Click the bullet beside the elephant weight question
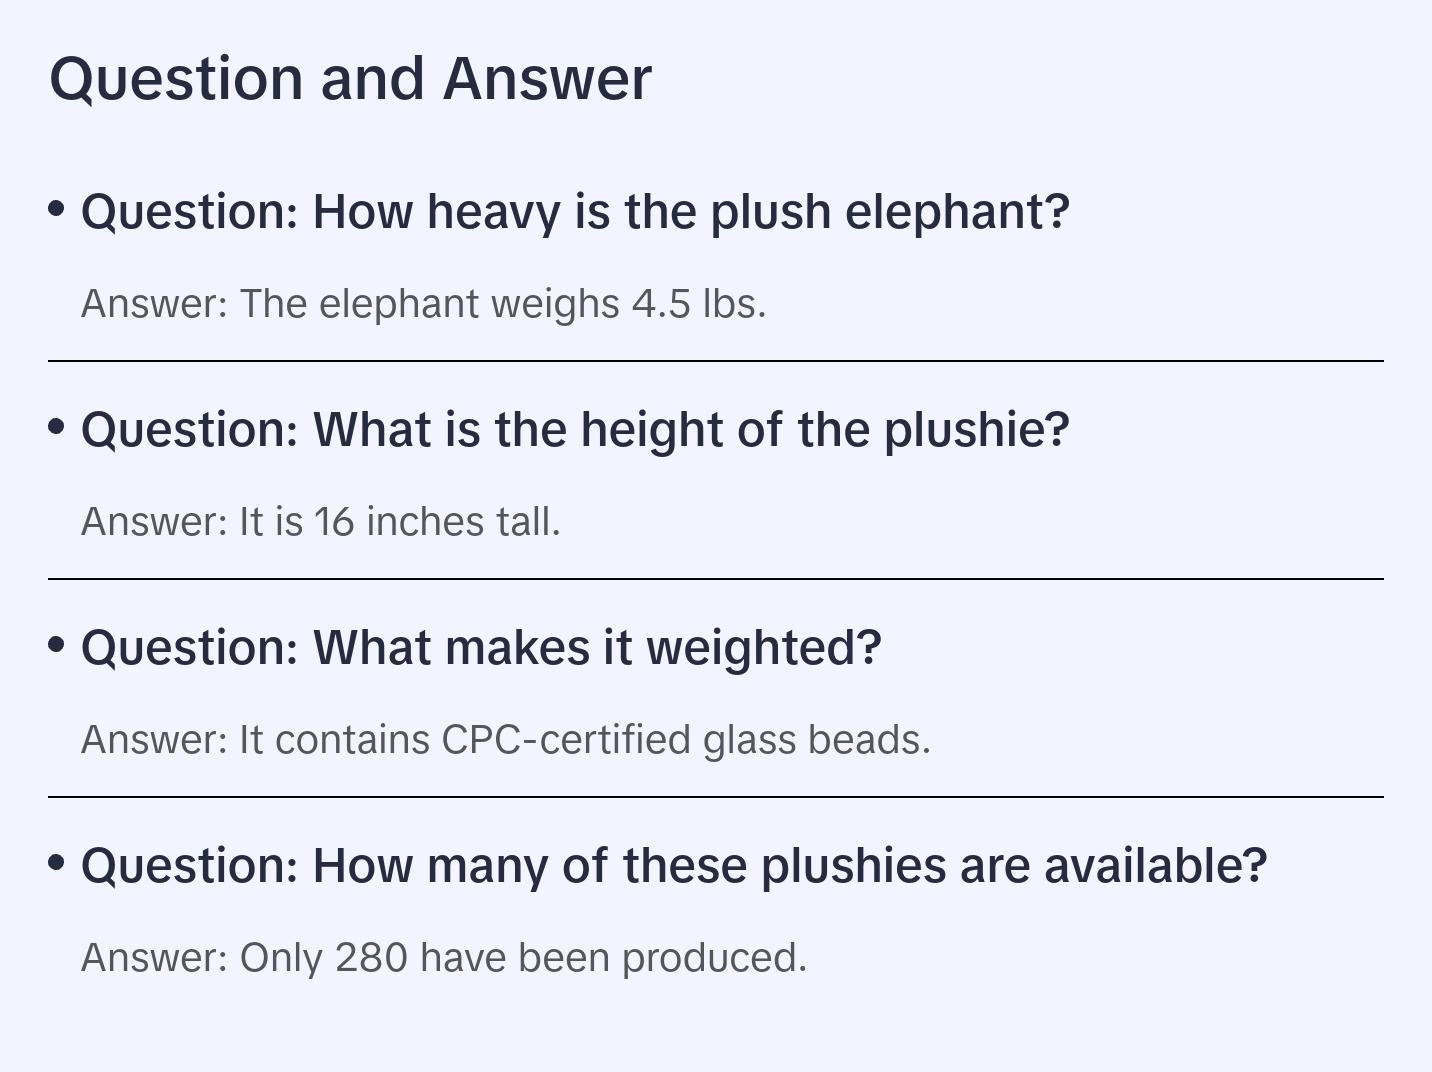Screen dimensions: 1432x1072 tap(57, 208)
